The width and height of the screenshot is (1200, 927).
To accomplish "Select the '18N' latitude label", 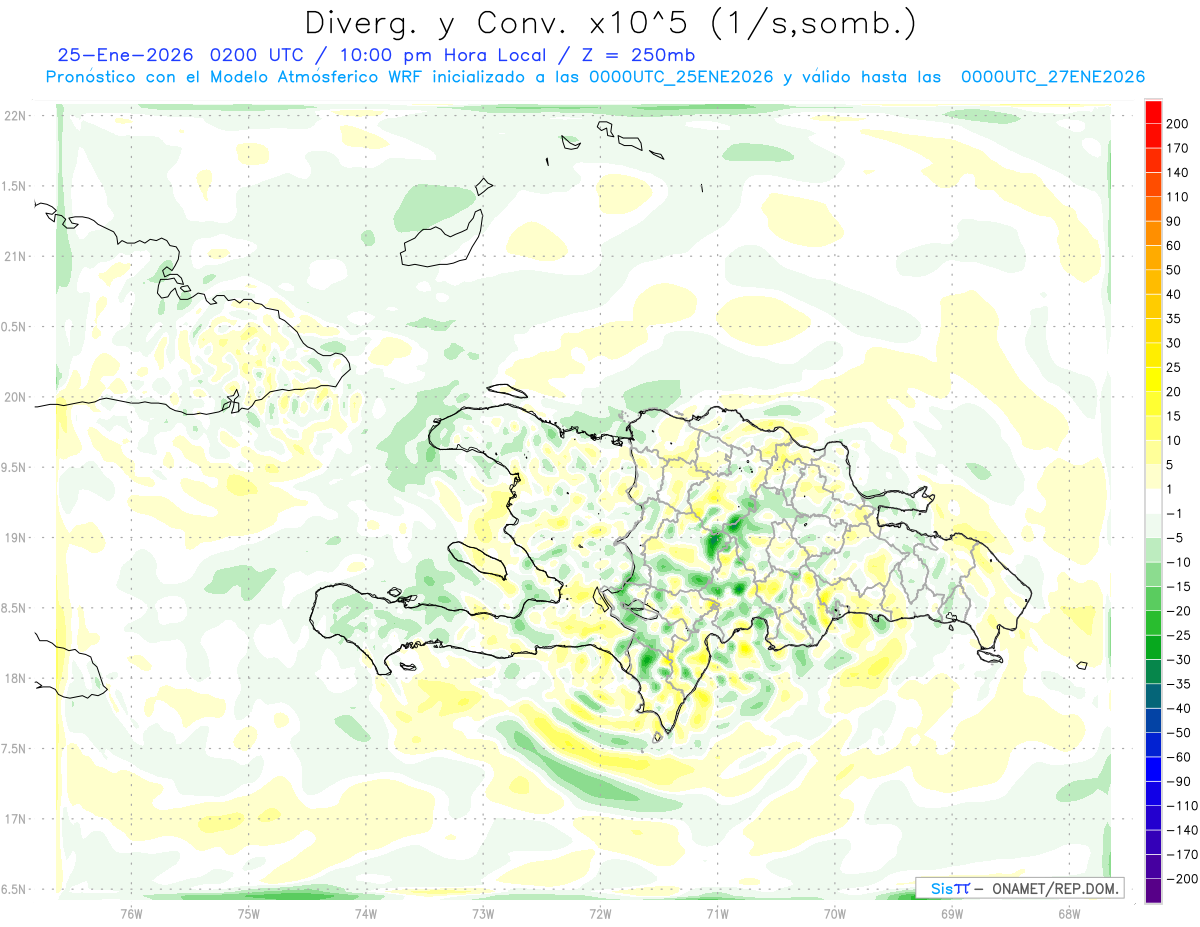I will (x=15, y=679).
